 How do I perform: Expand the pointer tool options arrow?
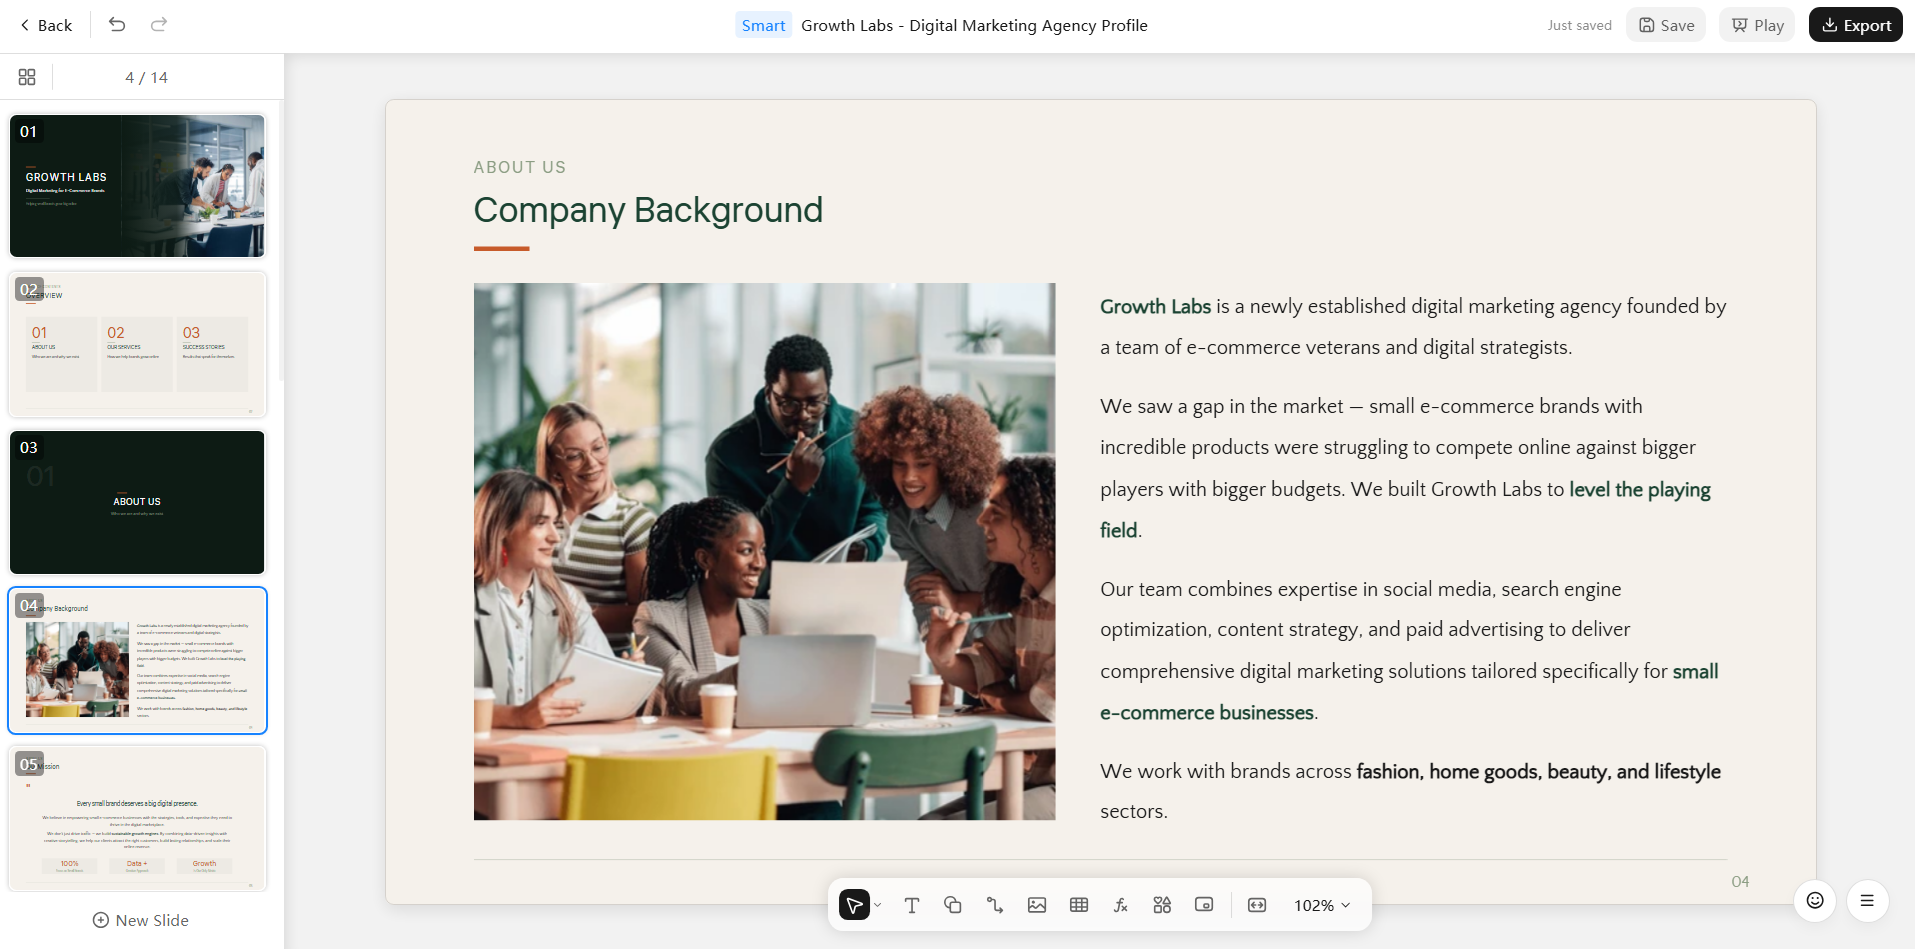[878, 905]
